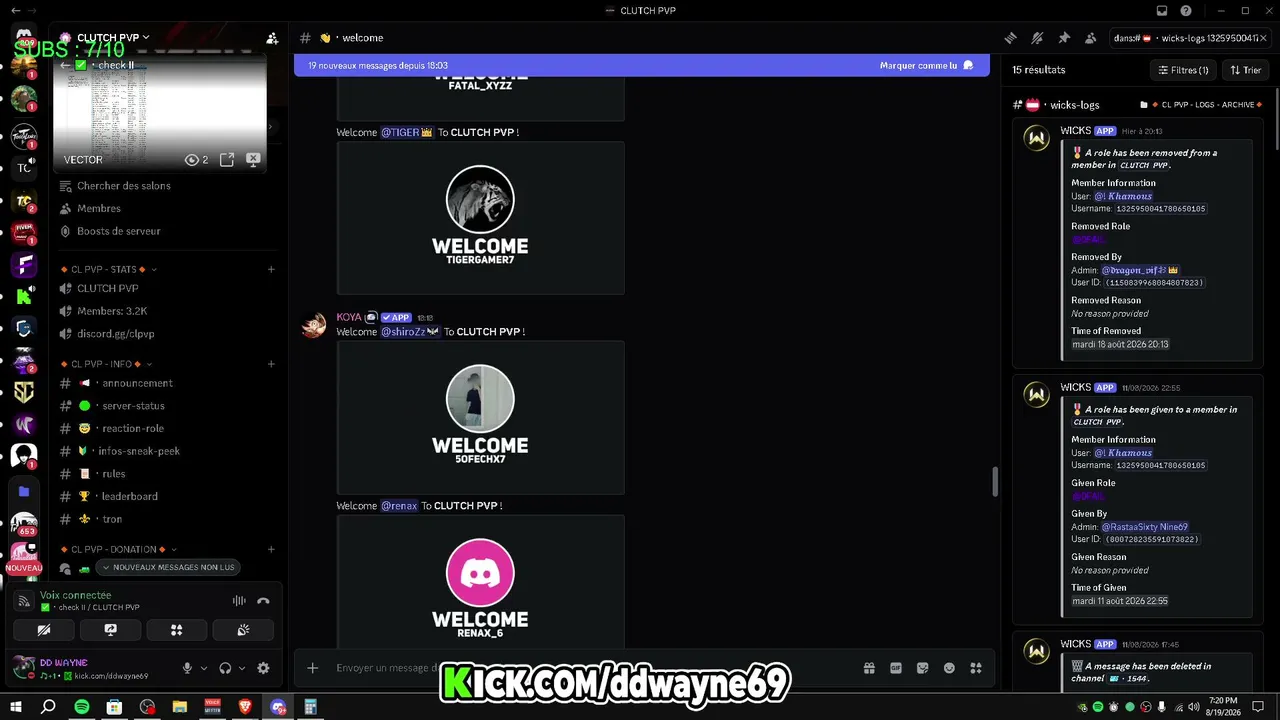Viewport: 1280px width, 720px height.
Task: Open the emoji picker
Action: pyautogui.click(x=949, y=668)
